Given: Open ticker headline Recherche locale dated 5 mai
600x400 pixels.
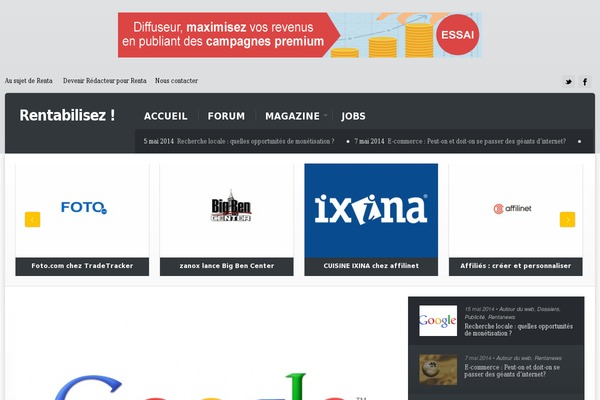Looking at the screenshot, I should 256,141.
